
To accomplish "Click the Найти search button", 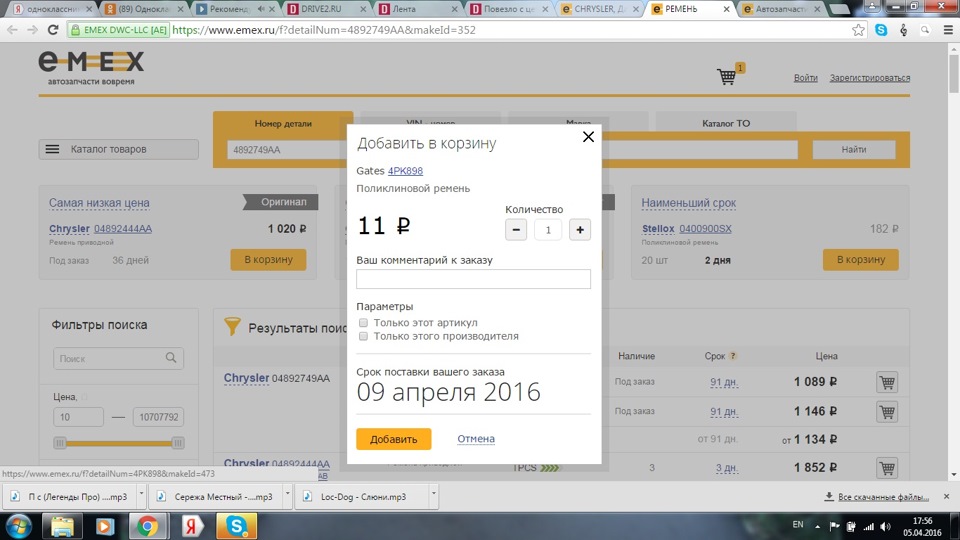I will (x=853, y=149).
